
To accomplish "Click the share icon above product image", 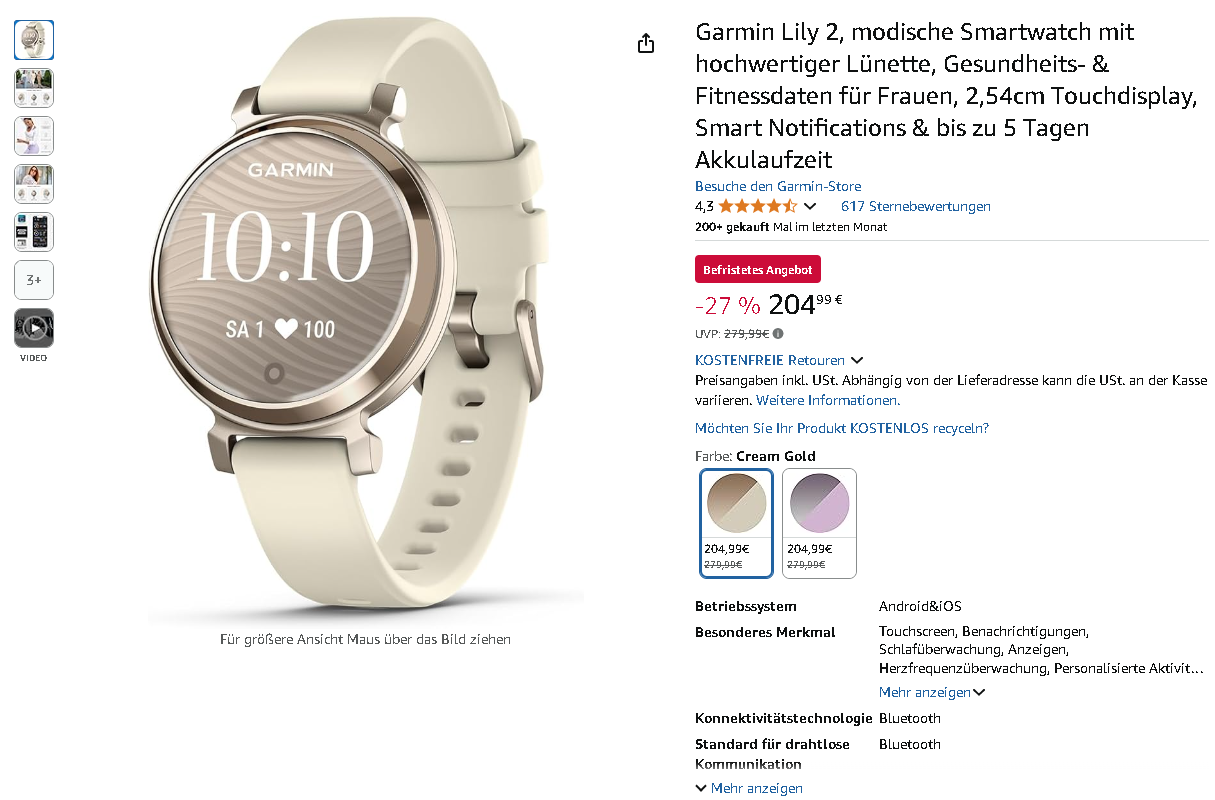I will click(646, 43).
